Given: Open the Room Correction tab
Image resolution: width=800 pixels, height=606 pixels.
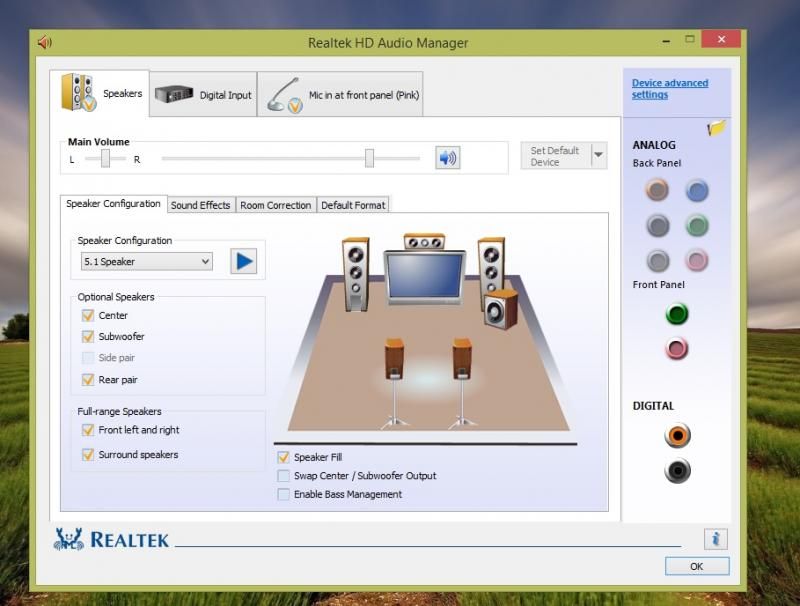Looking at the screenshot, I should 276,205.
